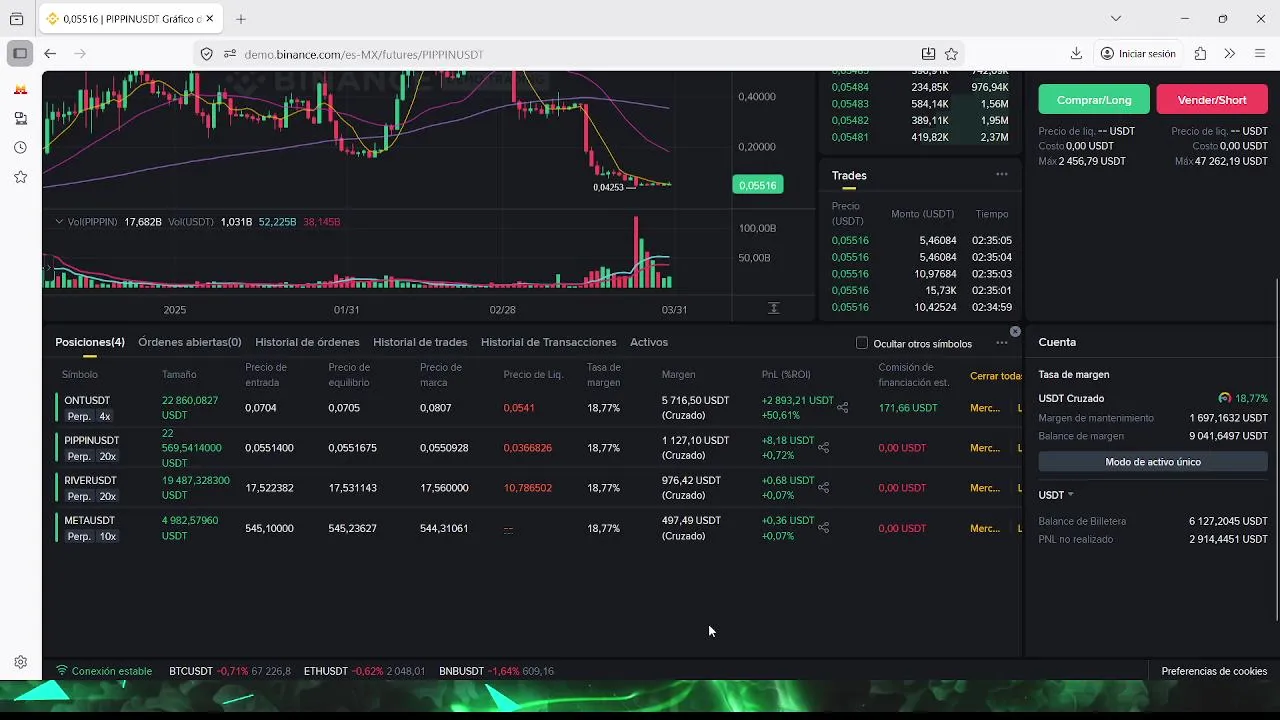The width and height of the screenshot is (1280, 720).
Task: Open site permissions icon in address bar
Action: [x=229, y=54]
